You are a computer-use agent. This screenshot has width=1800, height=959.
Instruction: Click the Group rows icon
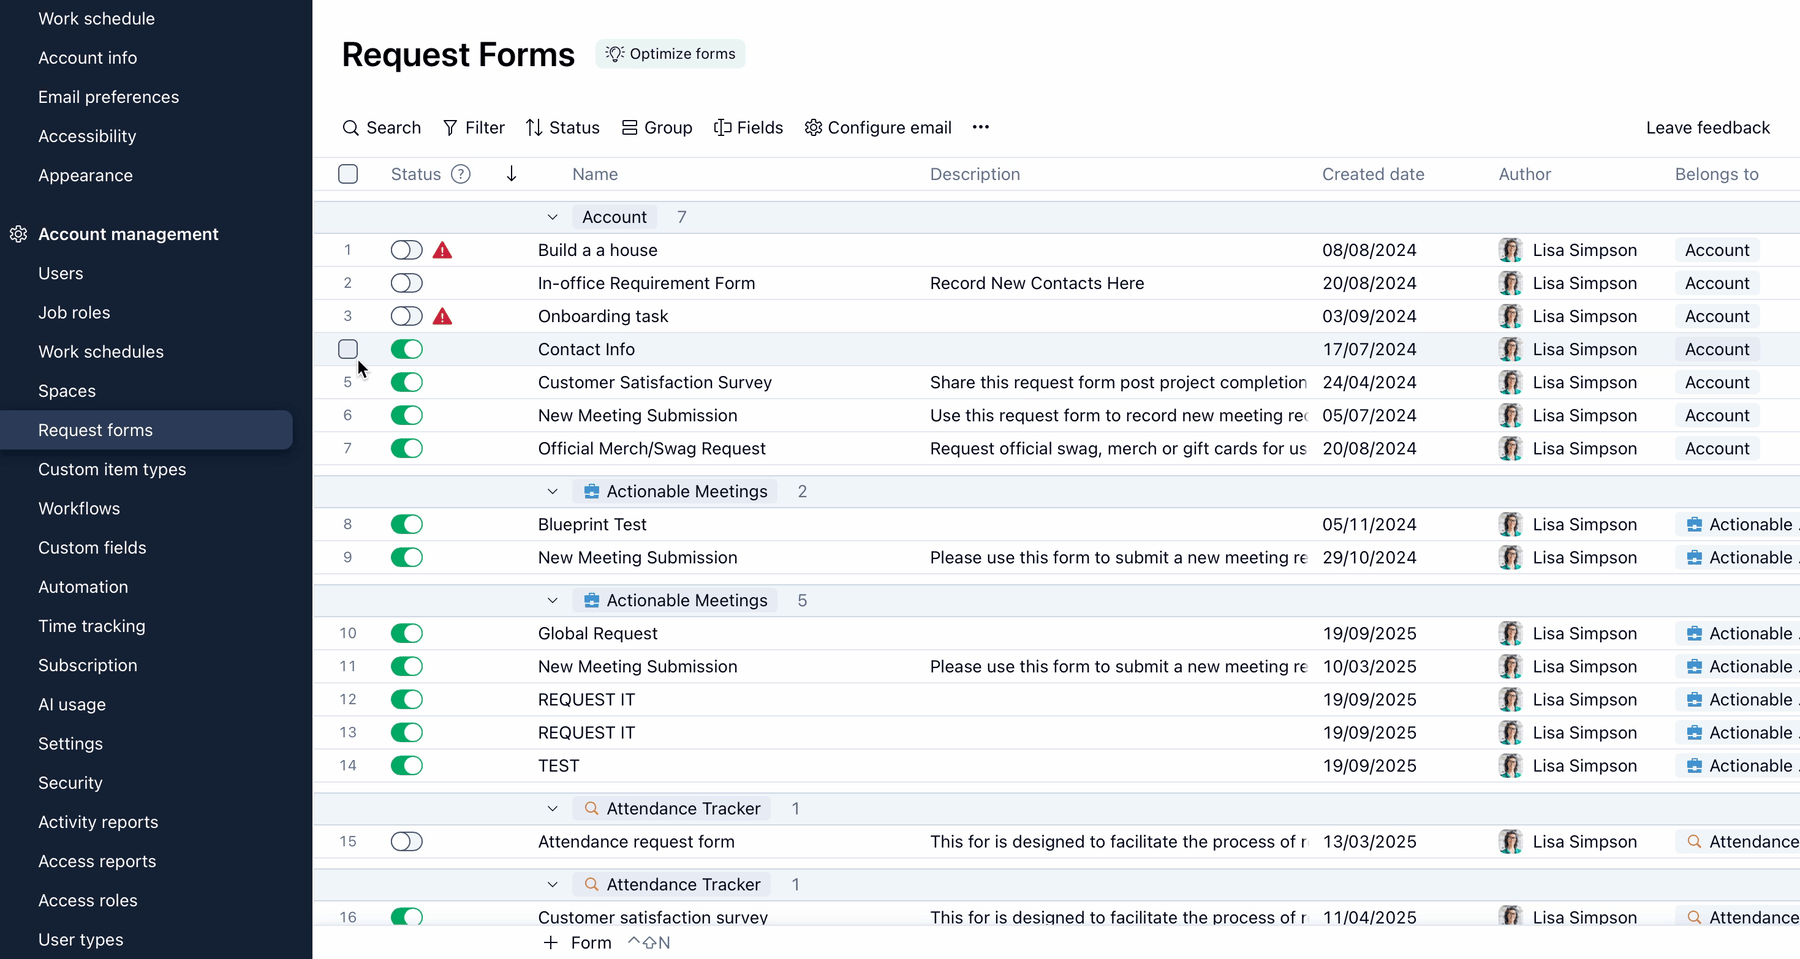(x=629, y=128)
